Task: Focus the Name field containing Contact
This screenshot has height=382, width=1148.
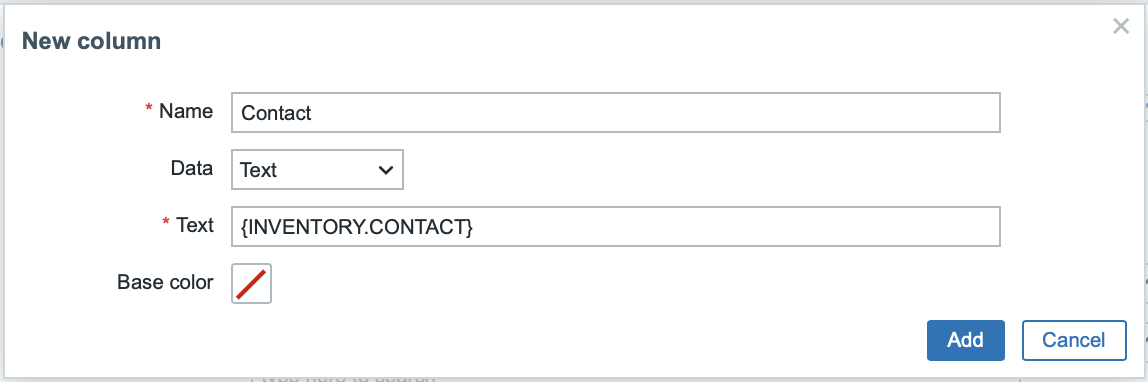Action: [x=616, y=113]
